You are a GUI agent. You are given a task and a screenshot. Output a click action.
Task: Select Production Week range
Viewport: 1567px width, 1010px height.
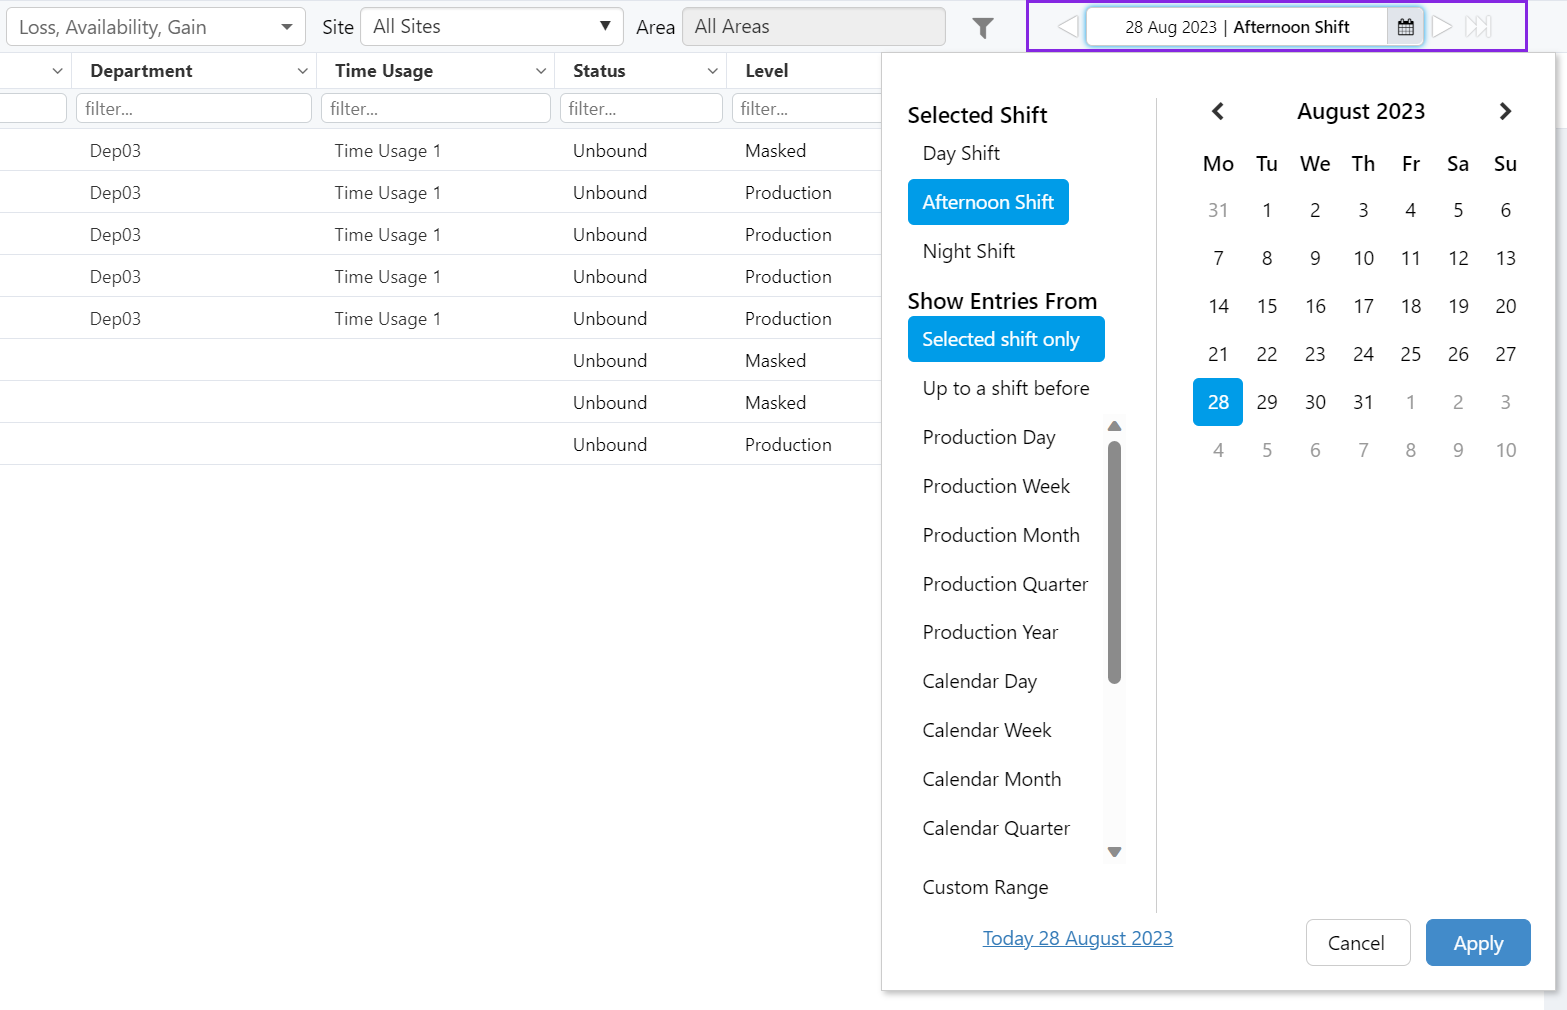click(x=995, y=486)
